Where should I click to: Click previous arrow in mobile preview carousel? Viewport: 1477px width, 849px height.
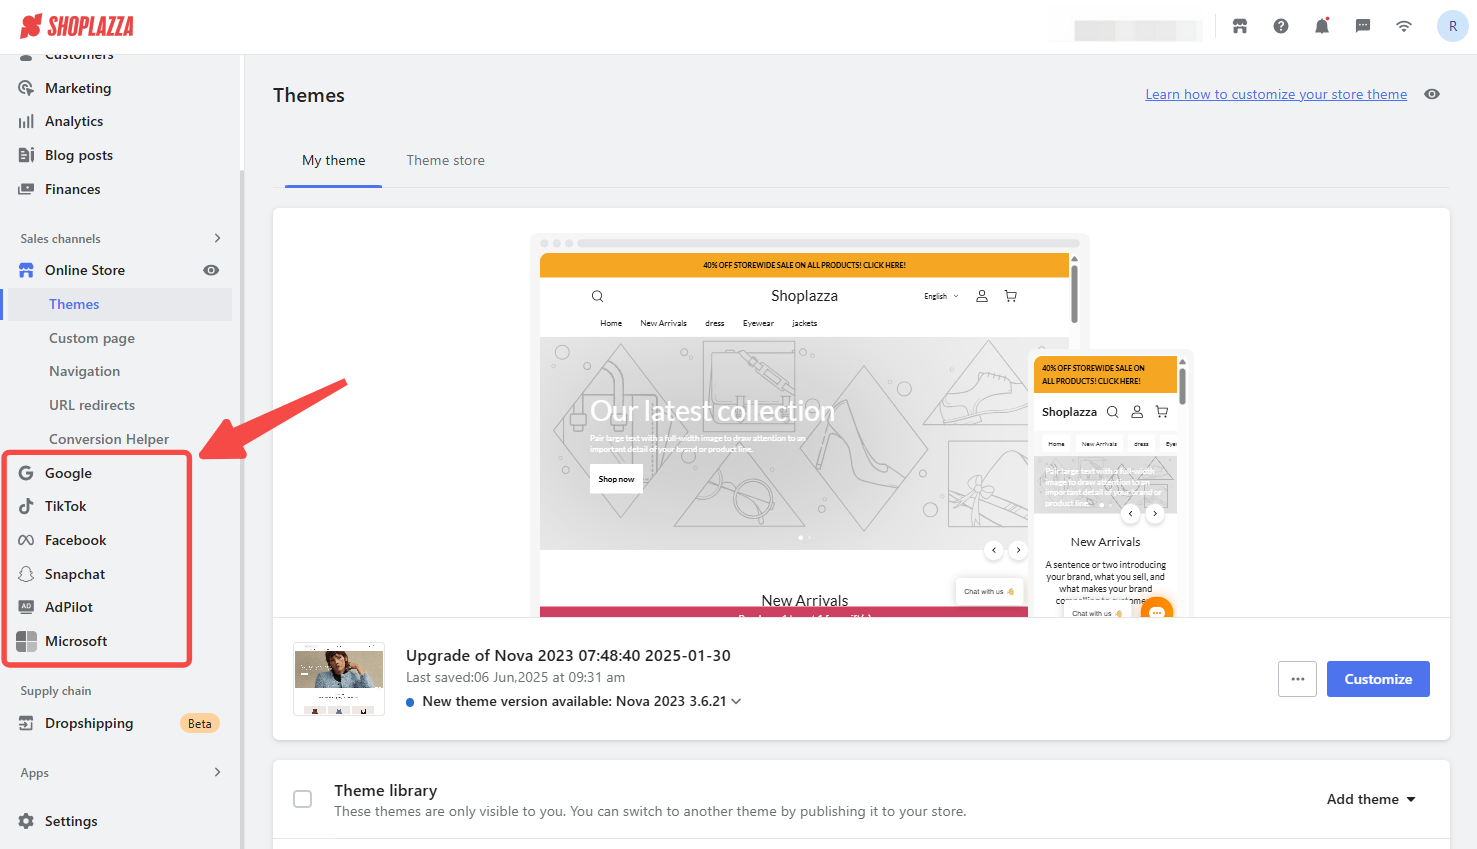1131,513
